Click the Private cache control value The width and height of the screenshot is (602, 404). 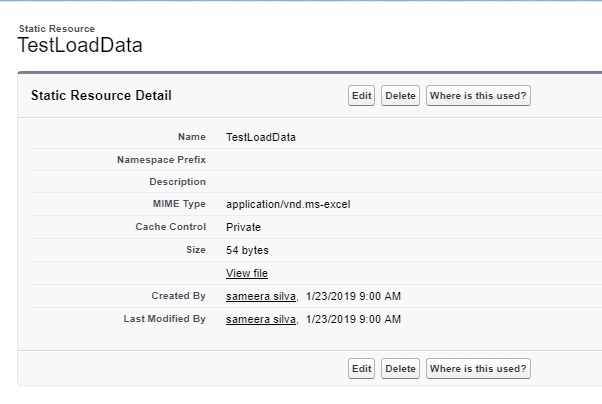(x=243, y=227)
